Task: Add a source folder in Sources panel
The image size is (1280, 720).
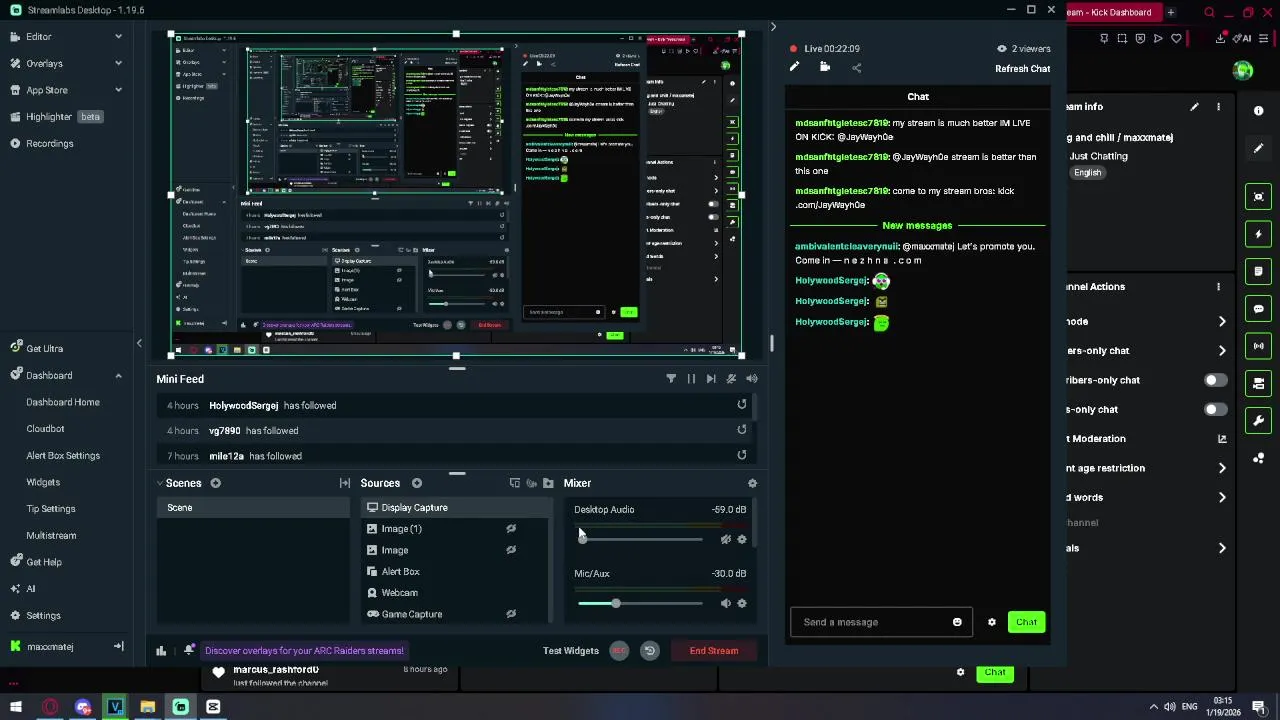Action: pos(548,483)
